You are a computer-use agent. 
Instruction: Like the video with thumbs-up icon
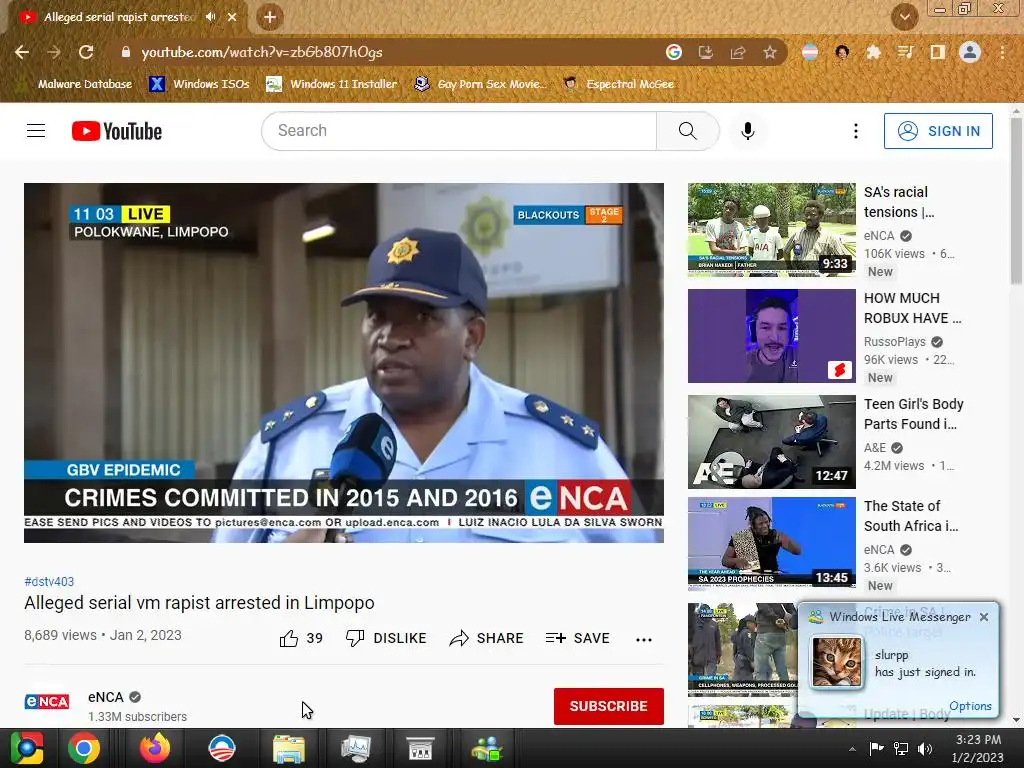click(289, 638)
